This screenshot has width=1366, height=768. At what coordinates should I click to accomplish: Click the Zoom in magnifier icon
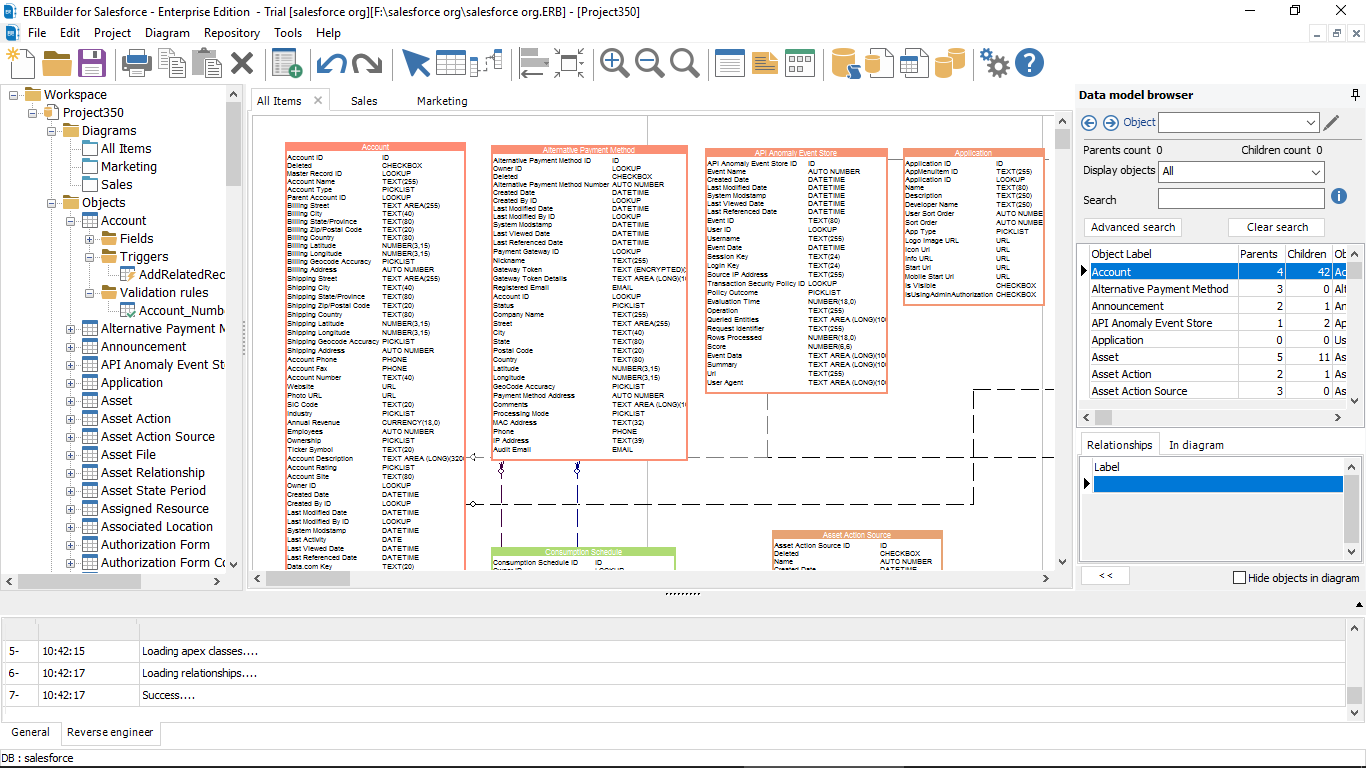point(614,64)
